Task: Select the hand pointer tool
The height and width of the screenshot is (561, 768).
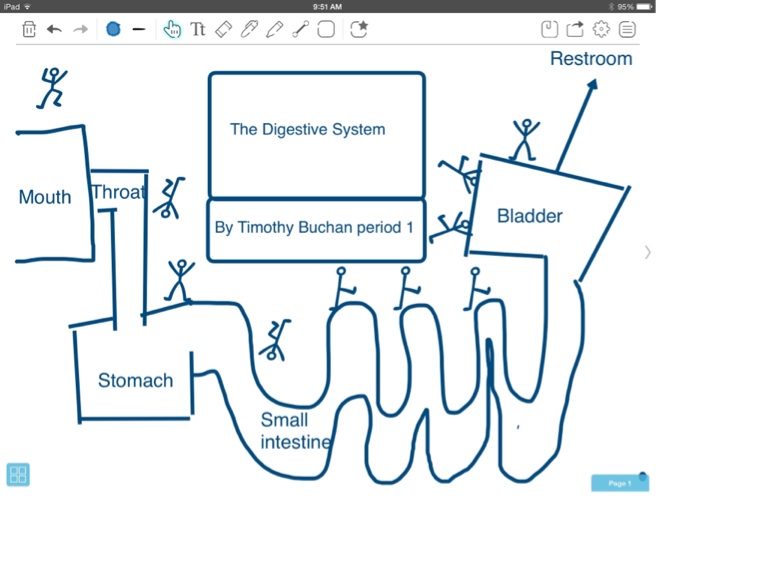Action: click(172, 29)
